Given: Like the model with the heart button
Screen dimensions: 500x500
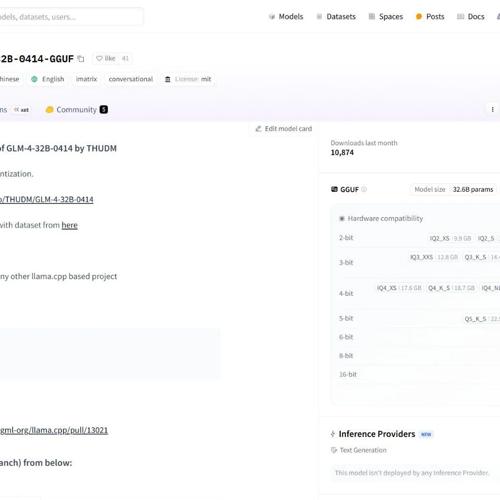Looking at the screenshot, I should coord(105,59).
